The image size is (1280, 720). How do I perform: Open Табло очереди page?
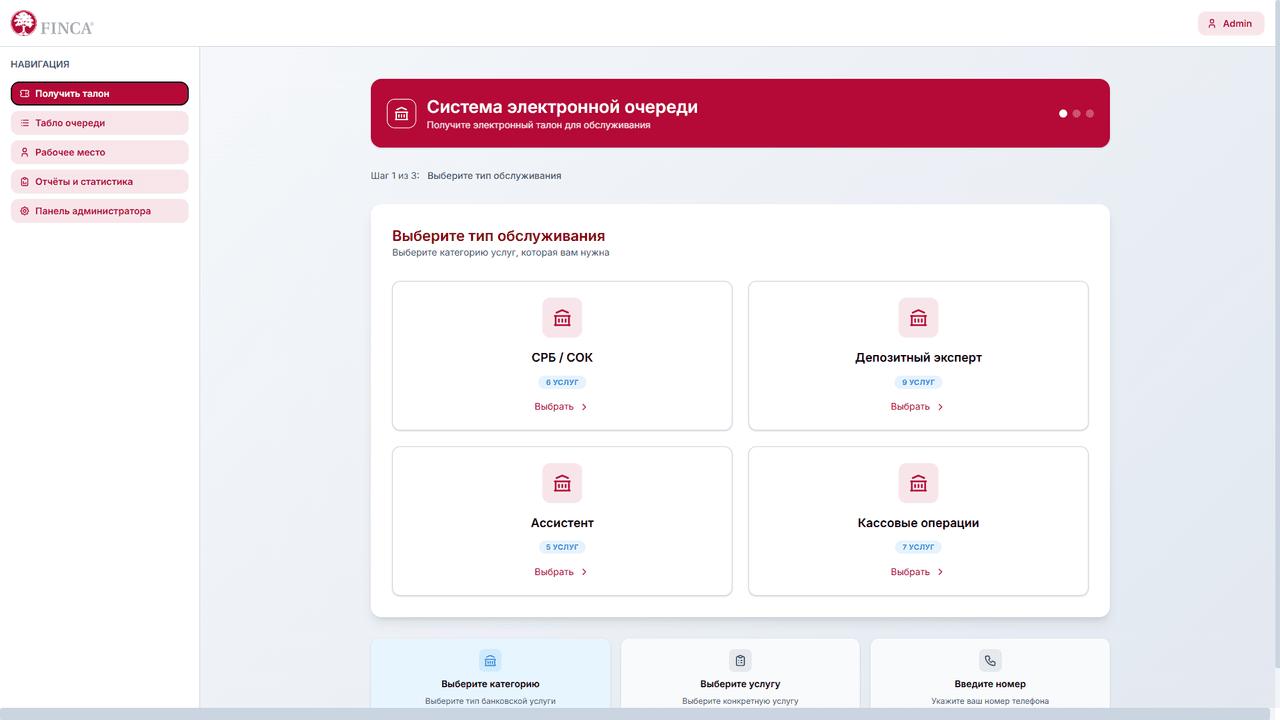[99, 123]
